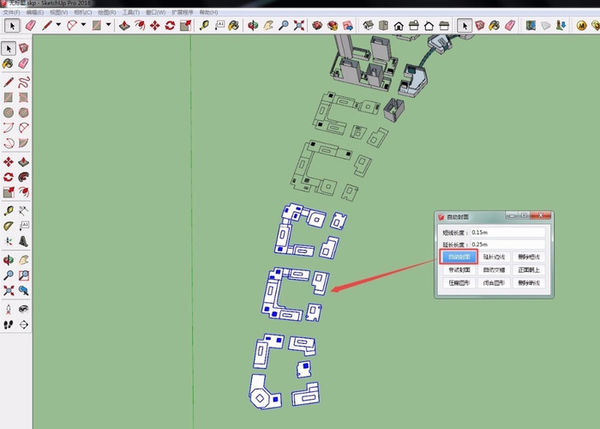
Task: Choose the Tape Measure tool
Action: (x=203, y=23)
